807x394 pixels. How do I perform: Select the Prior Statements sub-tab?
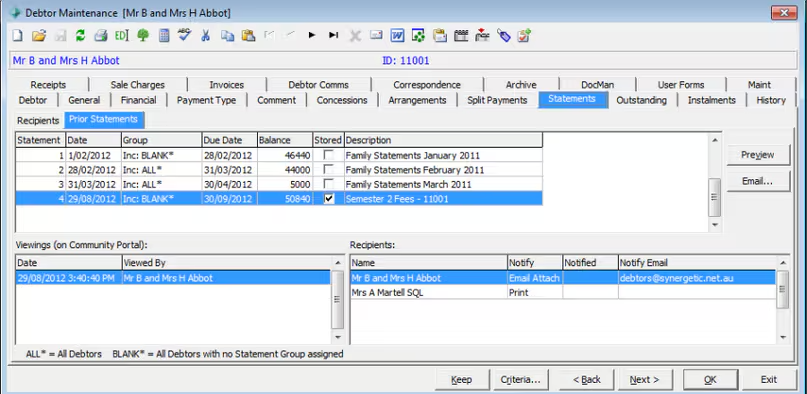pyautogui.click(x=103, y=119)
